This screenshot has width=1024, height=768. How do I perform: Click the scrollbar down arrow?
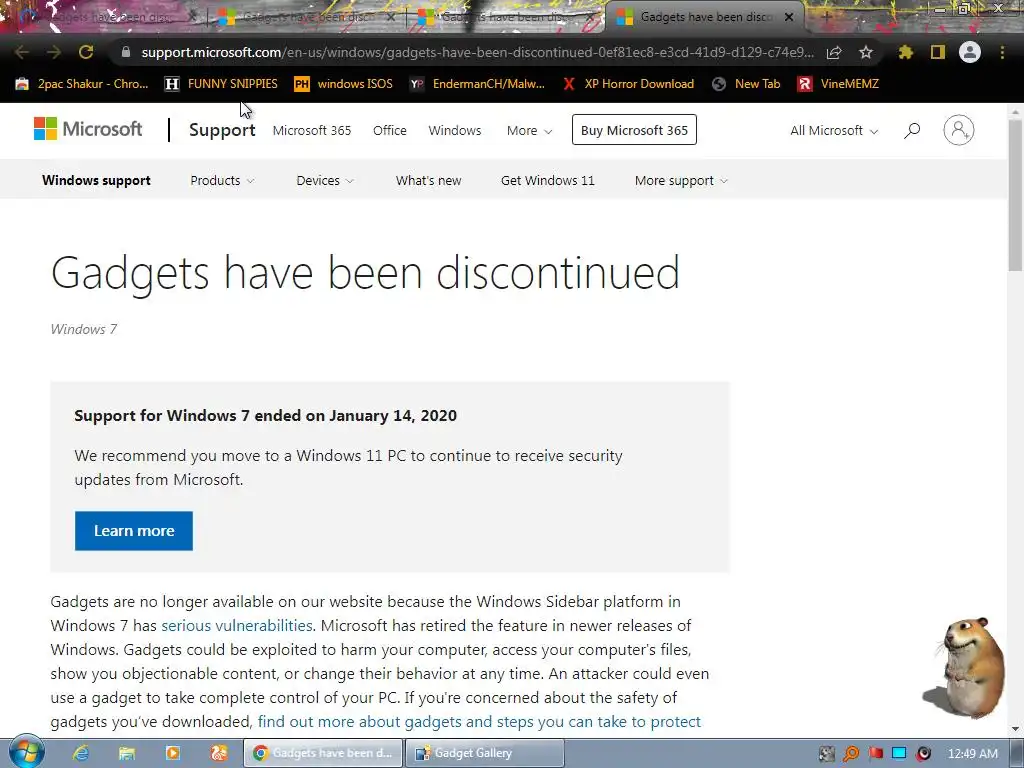click(x=1015, y=729)
